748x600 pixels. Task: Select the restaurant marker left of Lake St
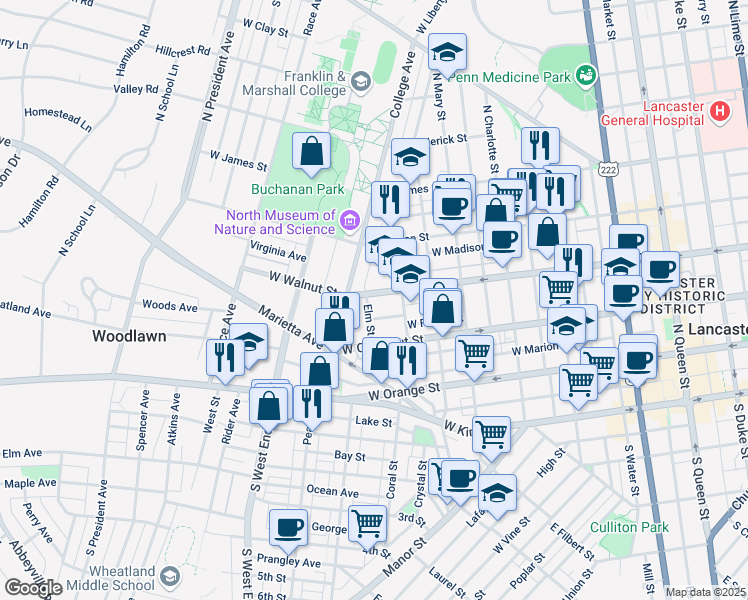[x=312, y=404]
